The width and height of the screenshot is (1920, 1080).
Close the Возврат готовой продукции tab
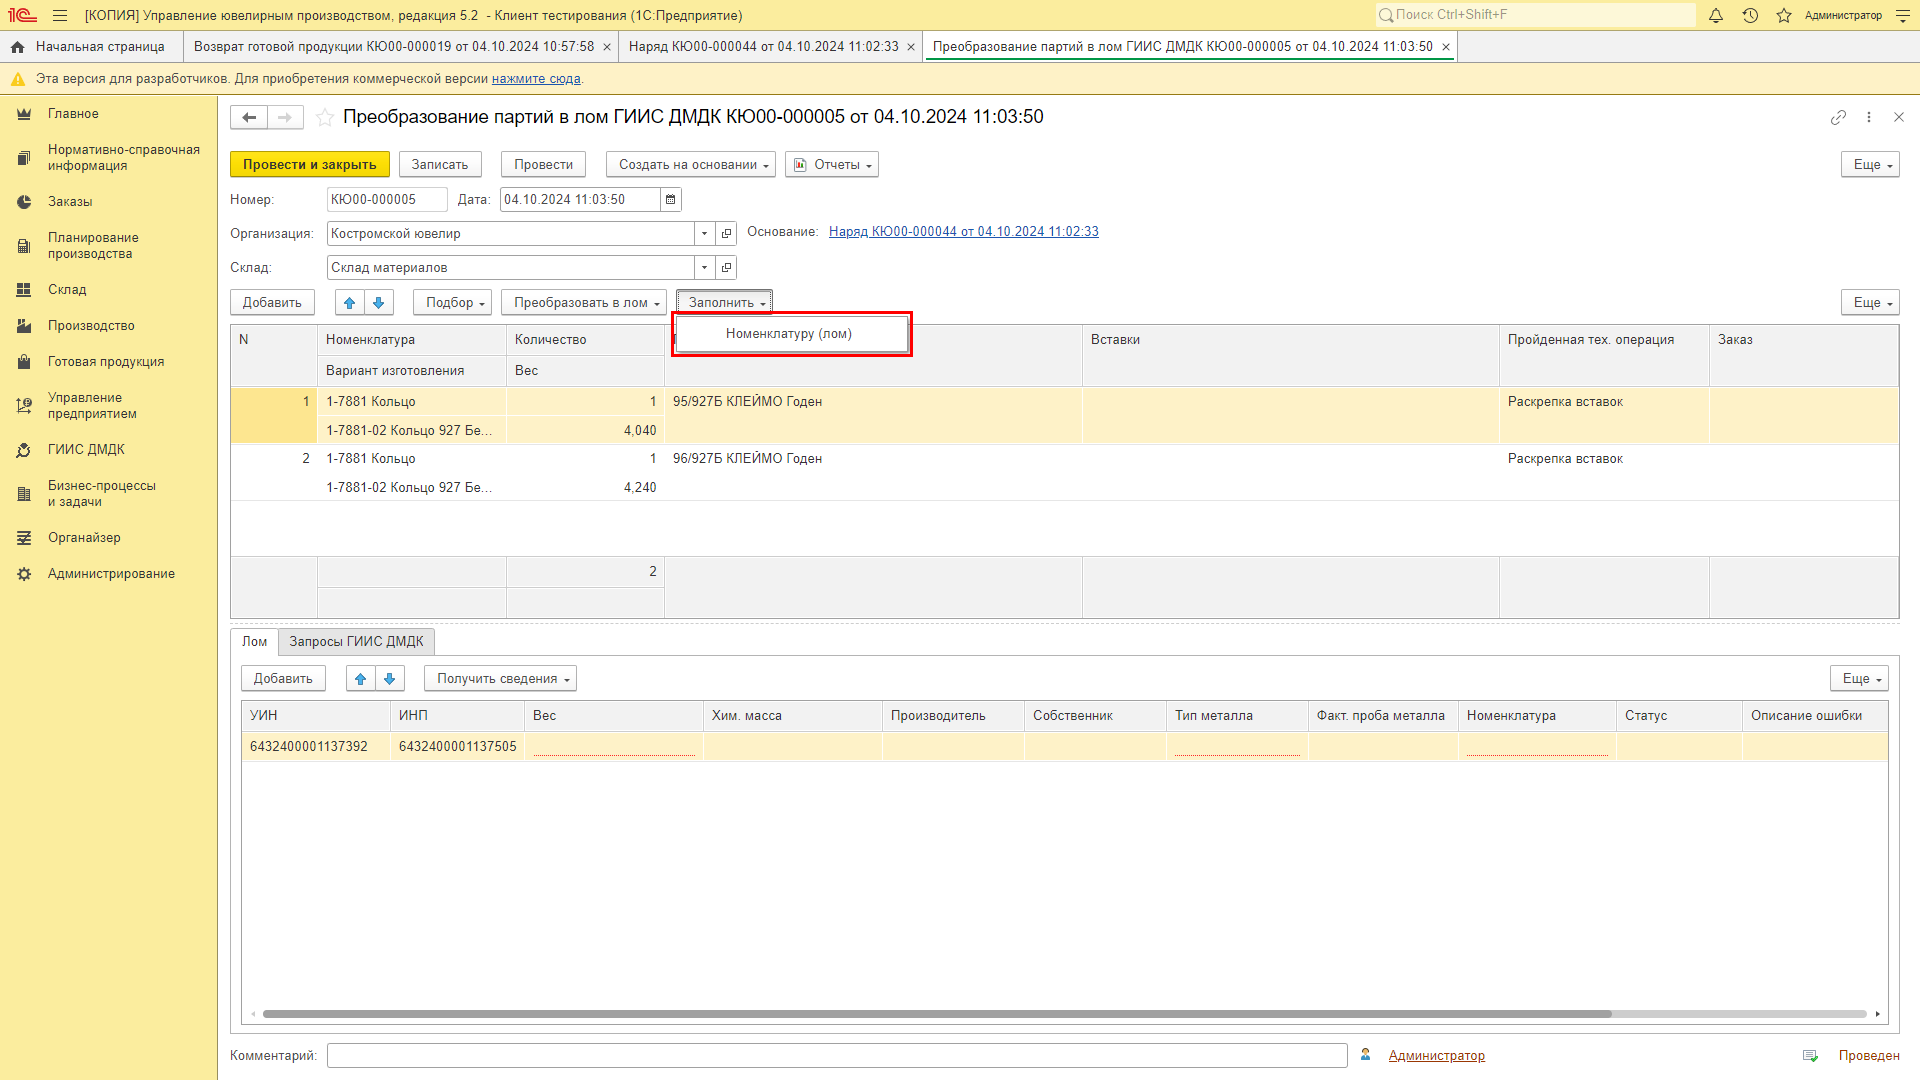(607, 47)
